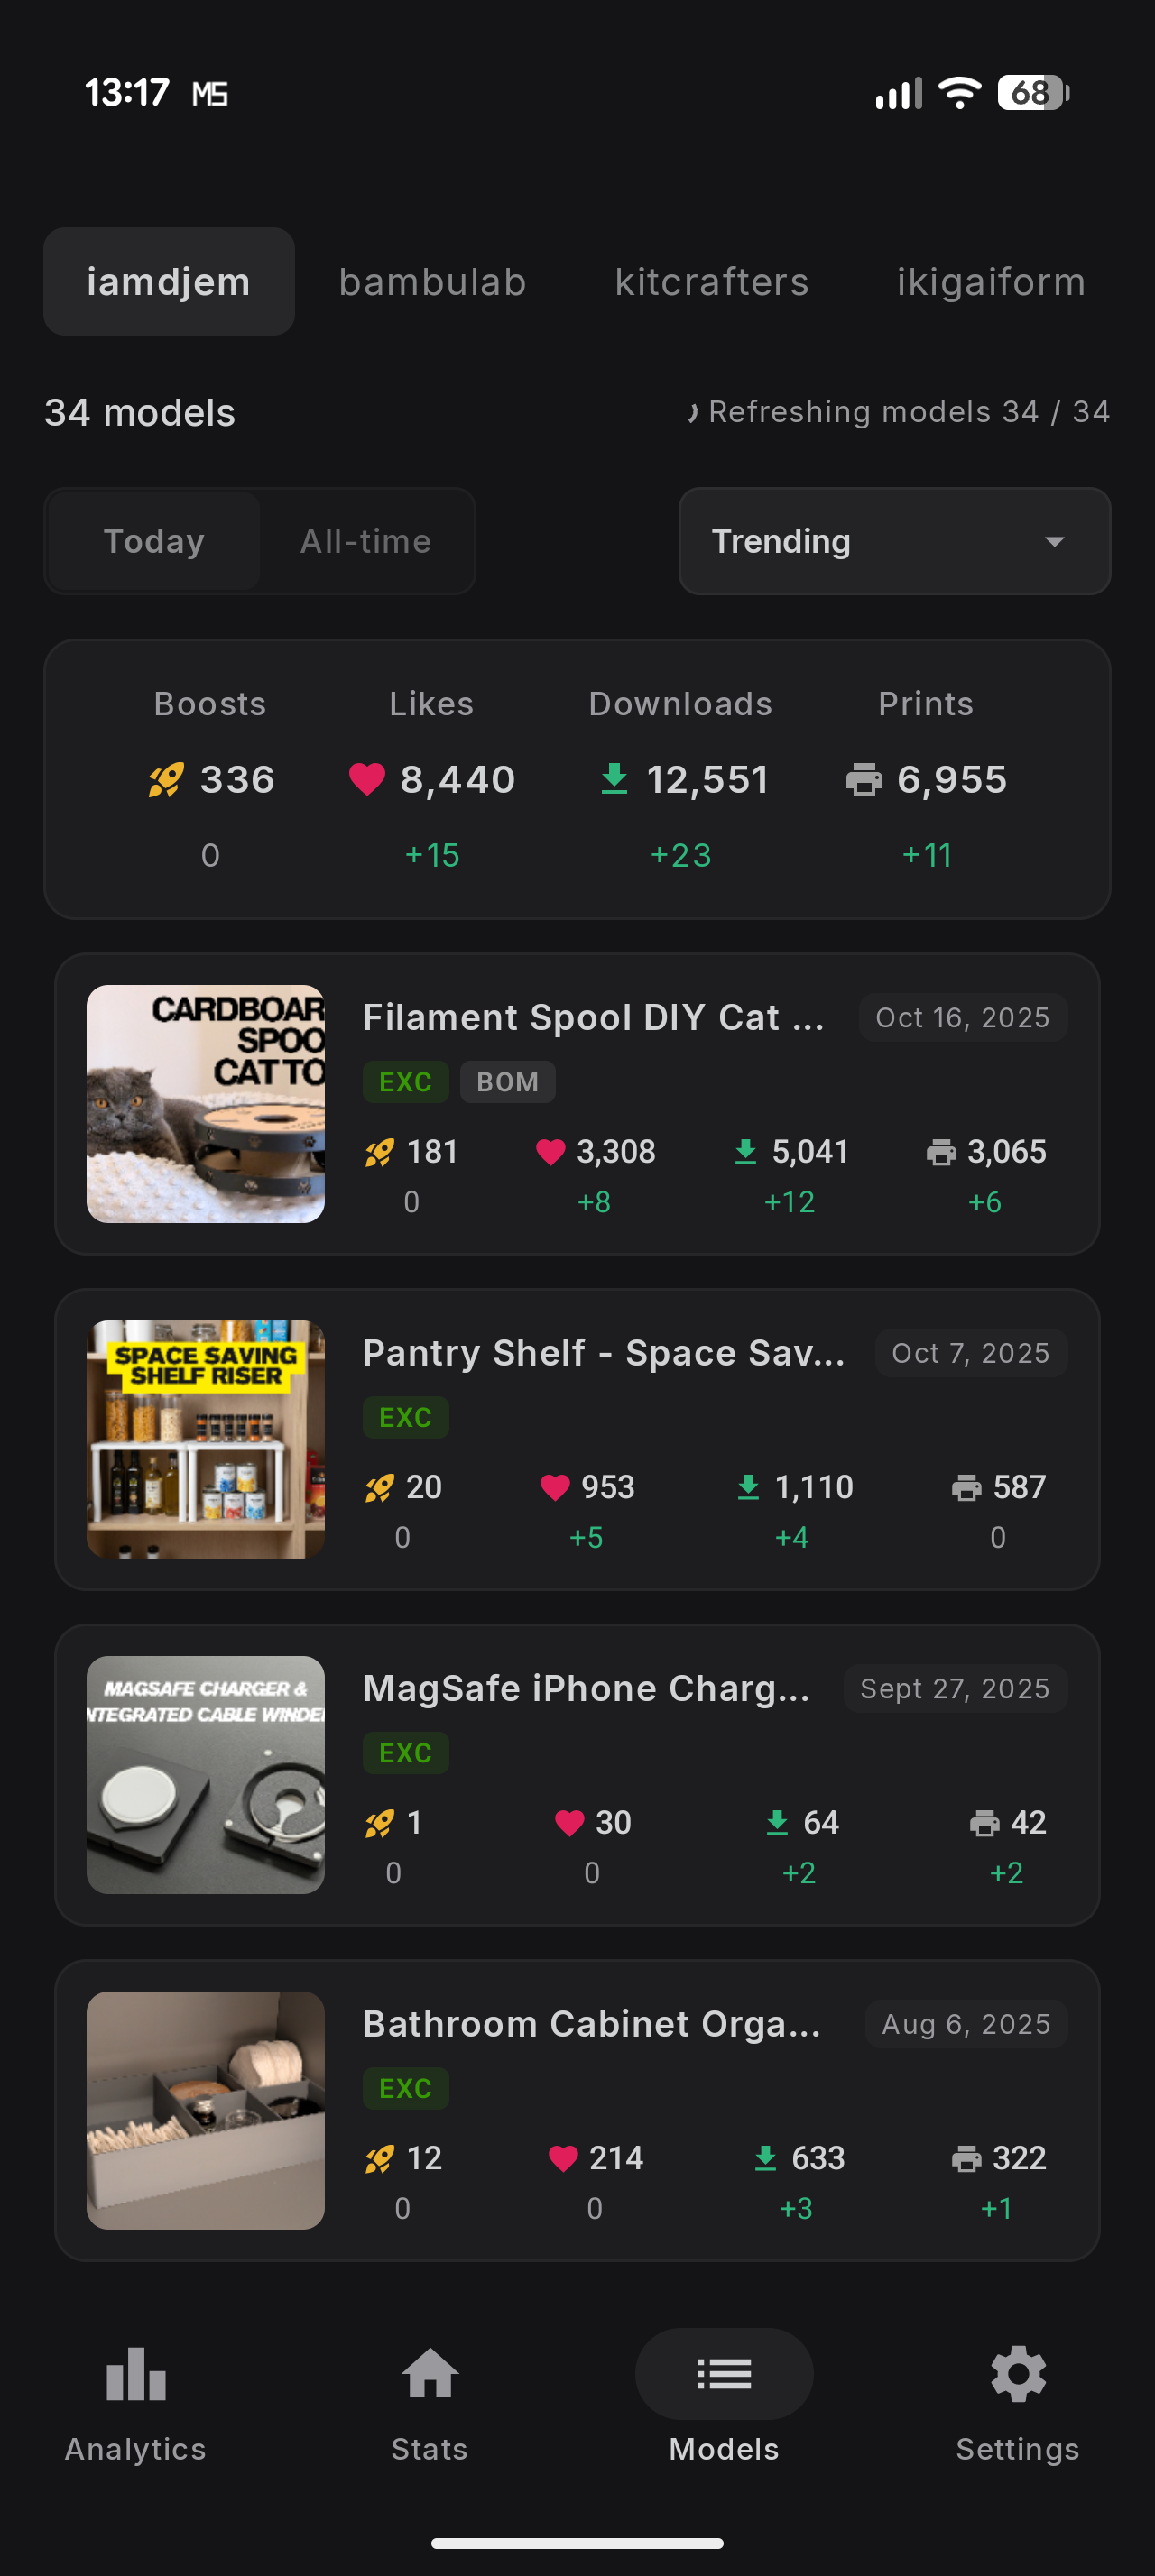Tap the Models list icon
1155x2576 pixels.
point(724,2374)
